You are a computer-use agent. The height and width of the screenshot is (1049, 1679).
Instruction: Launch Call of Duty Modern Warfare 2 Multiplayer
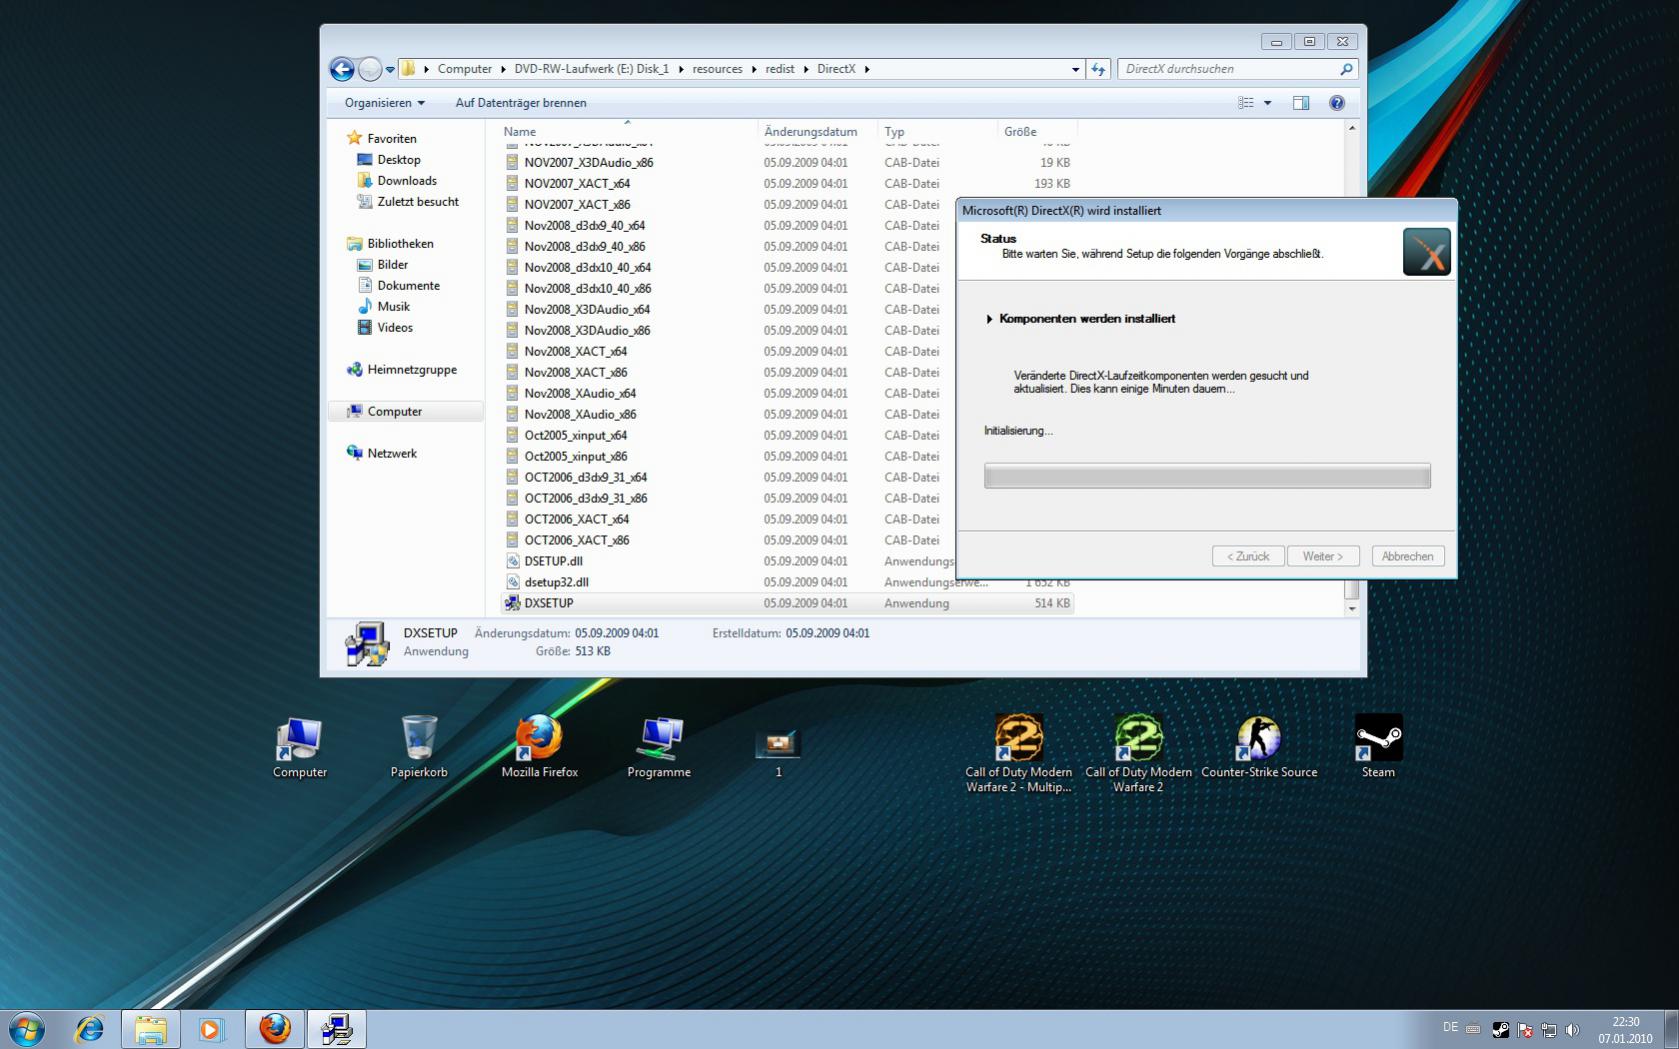pyautogui.click(x=1018, y=753)
